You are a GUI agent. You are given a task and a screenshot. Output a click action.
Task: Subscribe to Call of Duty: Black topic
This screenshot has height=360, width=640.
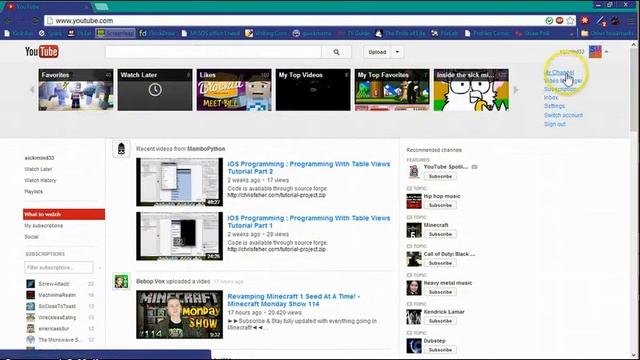pyautogui.click(x=440, y=263)
